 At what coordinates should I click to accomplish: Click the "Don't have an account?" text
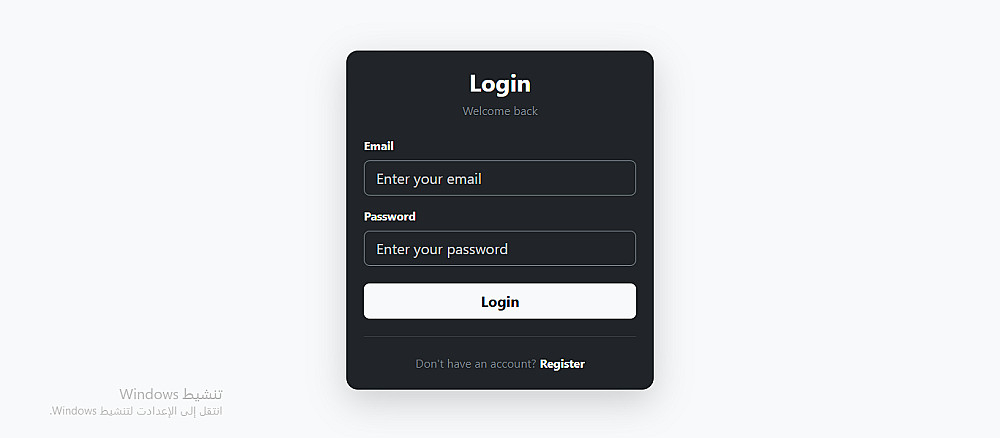[x=476, y=364]
